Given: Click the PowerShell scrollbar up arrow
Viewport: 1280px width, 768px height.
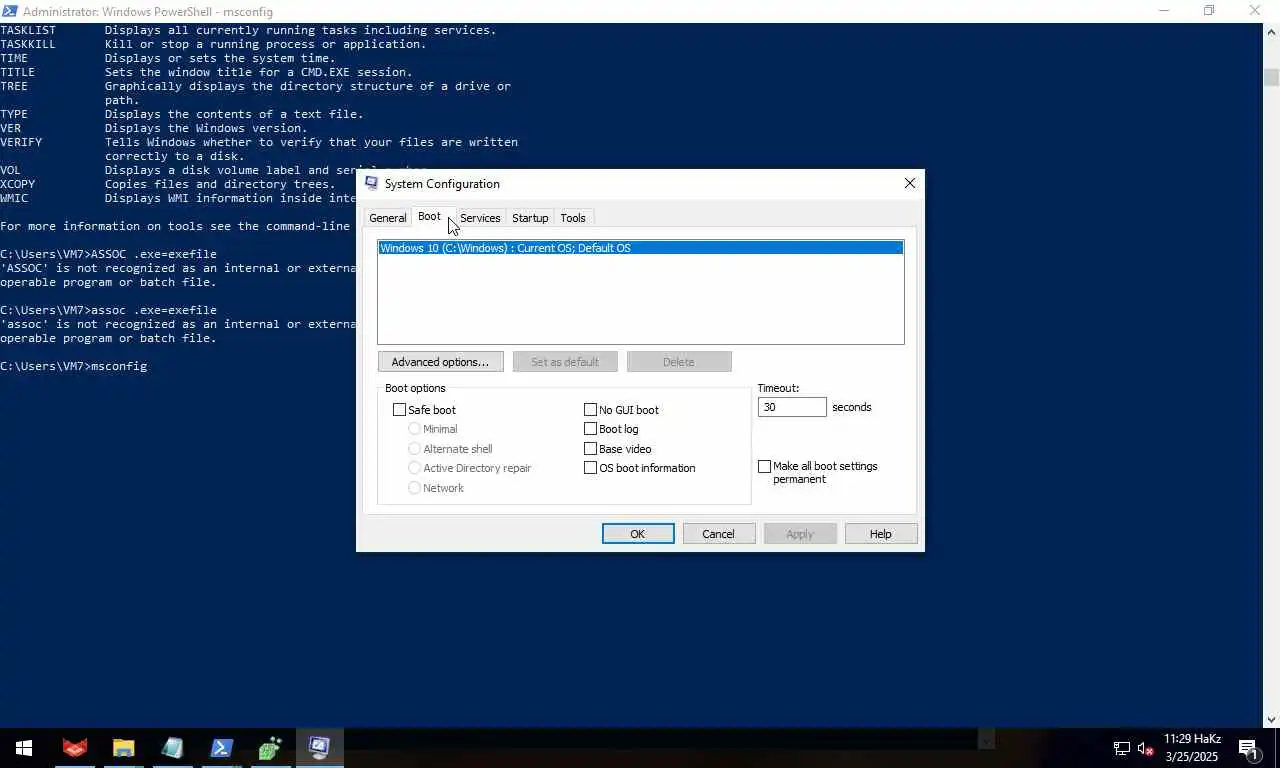Looking at the screenshot, I should tap(1271, 31).
